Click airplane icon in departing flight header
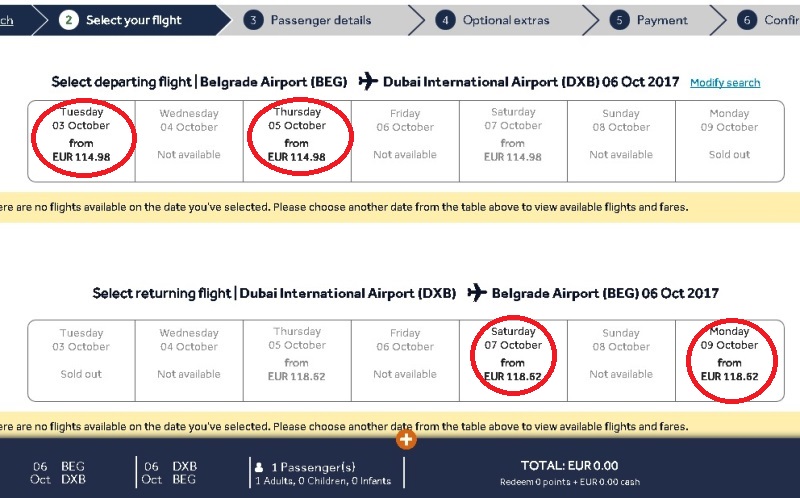The height and width of the screenshot is (498, 800). [367, 81]
